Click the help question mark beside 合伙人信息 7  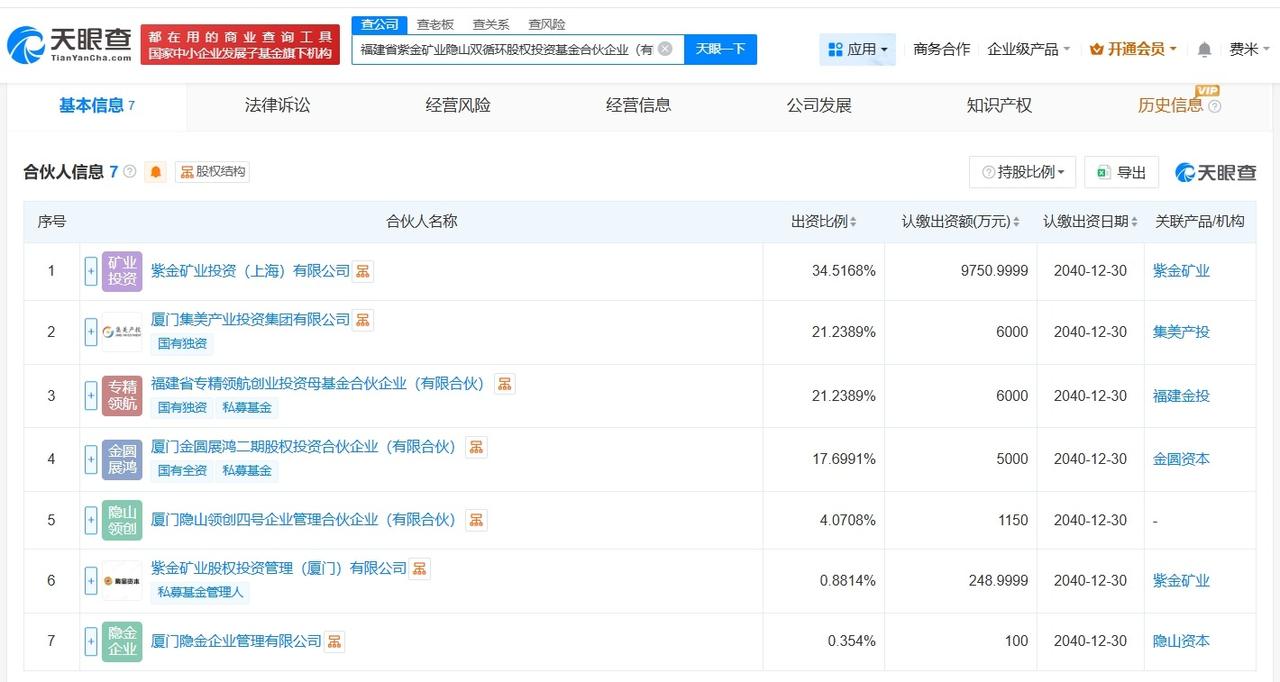129,172
